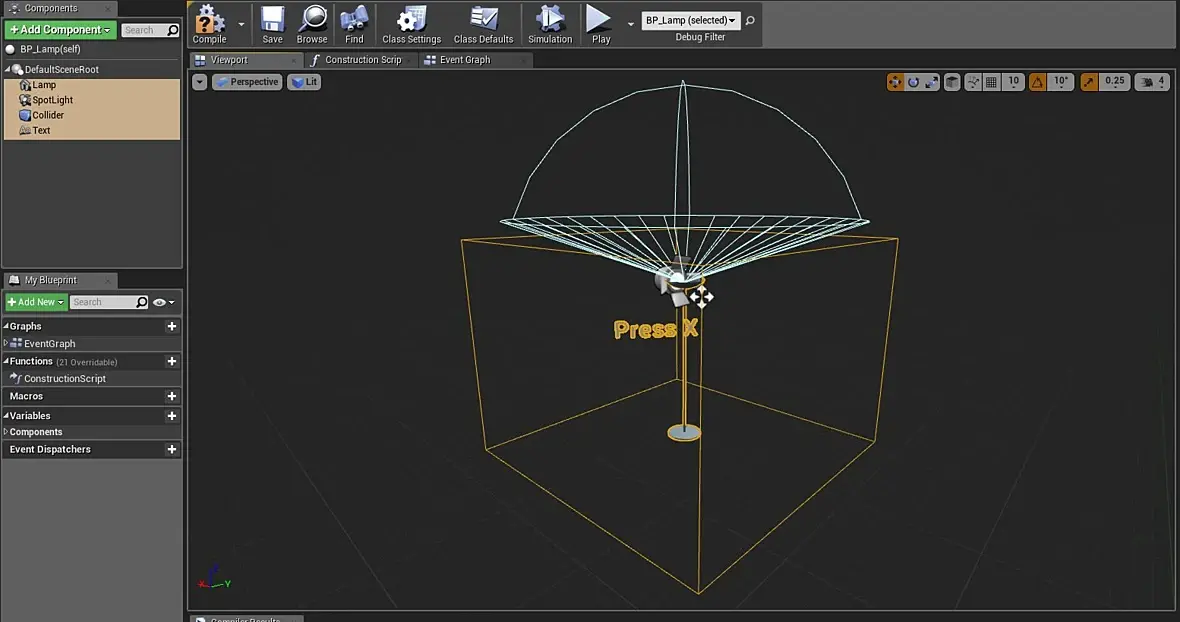This screenshot has height=622, width=1180.
Task: Open the Perspective view mode dropdown
Action: [247, 82]
